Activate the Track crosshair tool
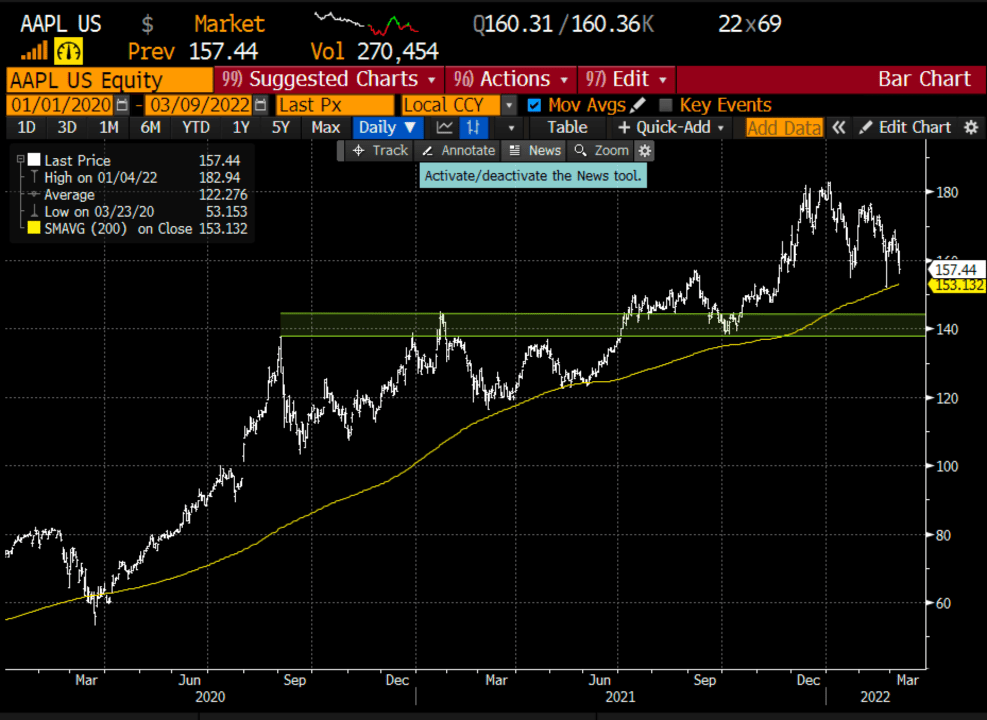Image resolution: width=987 pixels, height=720 pixels. point(380,151)
